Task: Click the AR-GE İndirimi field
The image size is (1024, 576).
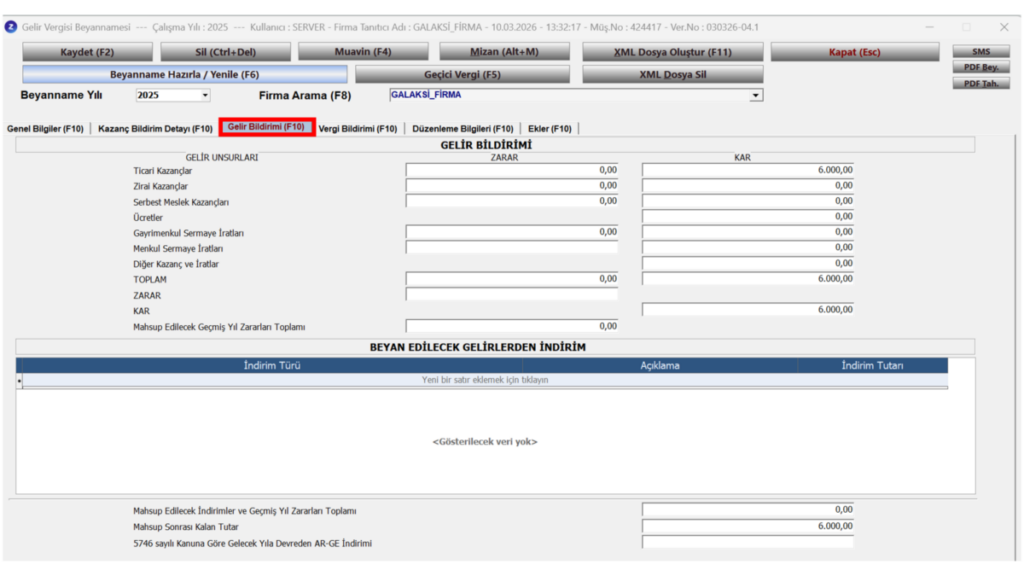Action: point(748,543)
